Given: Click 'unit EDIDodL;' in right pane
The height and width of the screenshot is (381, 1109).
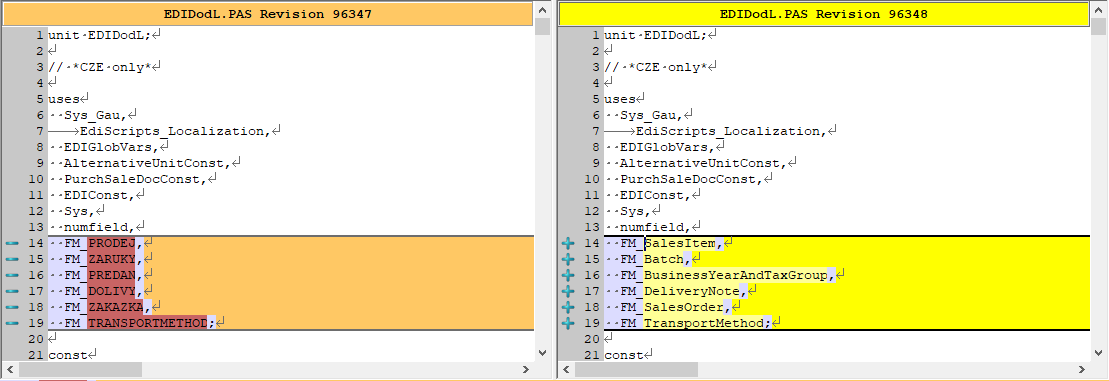Looking at the screenshot, I should pyautogui.click(x=656, y=35).
